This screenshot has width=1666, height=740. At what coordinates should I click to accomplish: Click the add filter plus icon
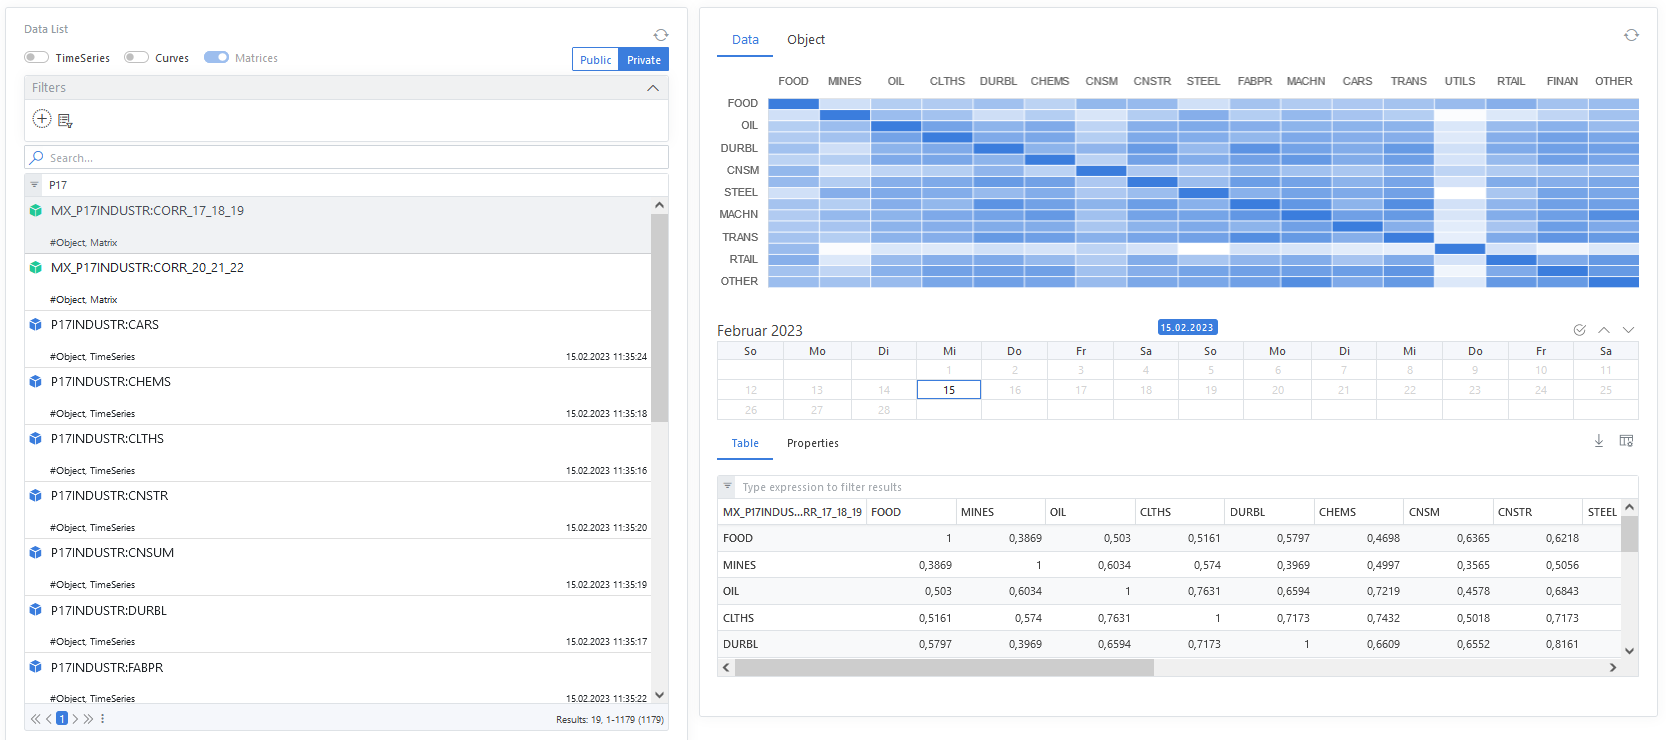[42, 119]
